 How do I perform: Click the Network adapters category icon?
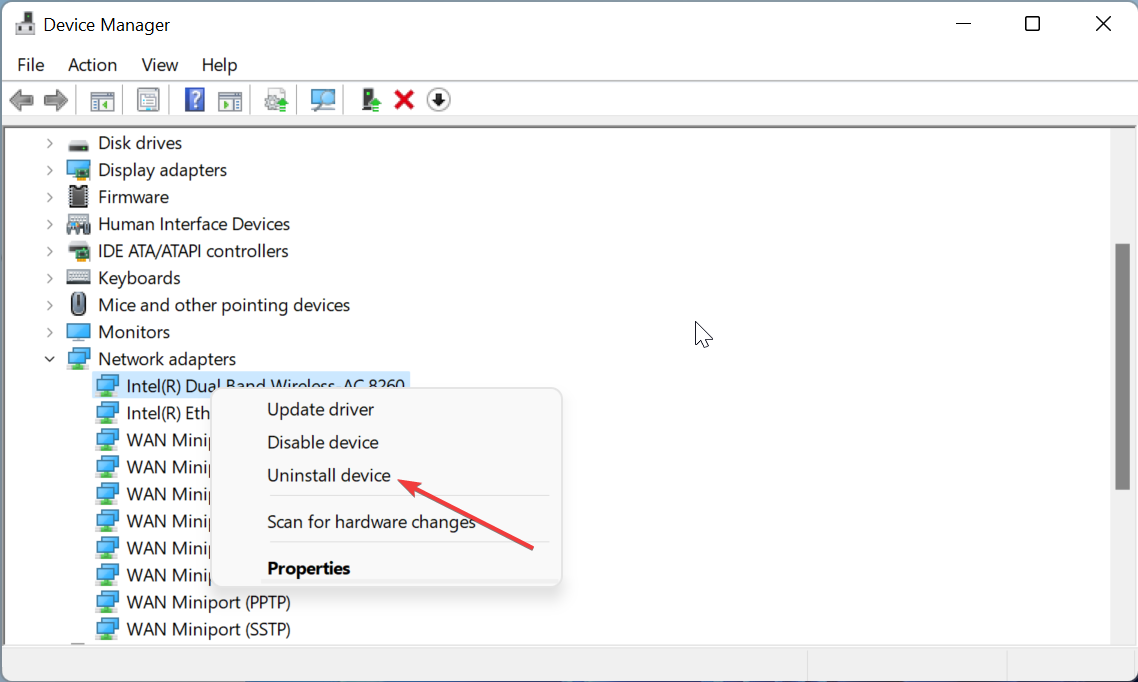pos(78,358)
